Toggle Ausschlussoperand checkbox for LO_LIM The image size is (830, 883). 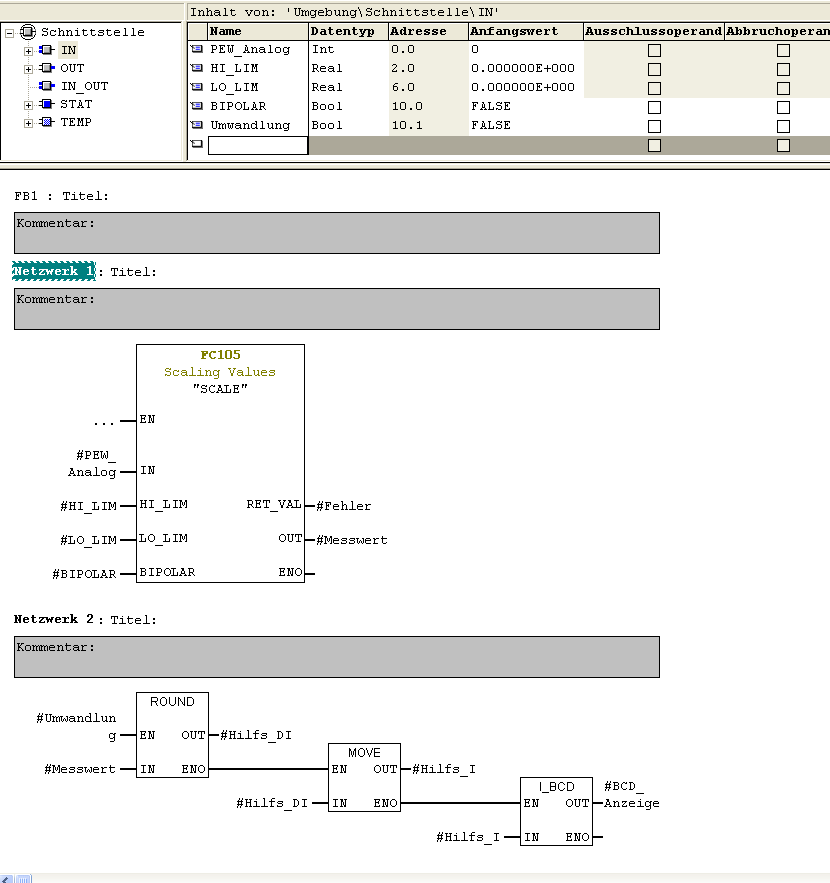click(654, 88)
